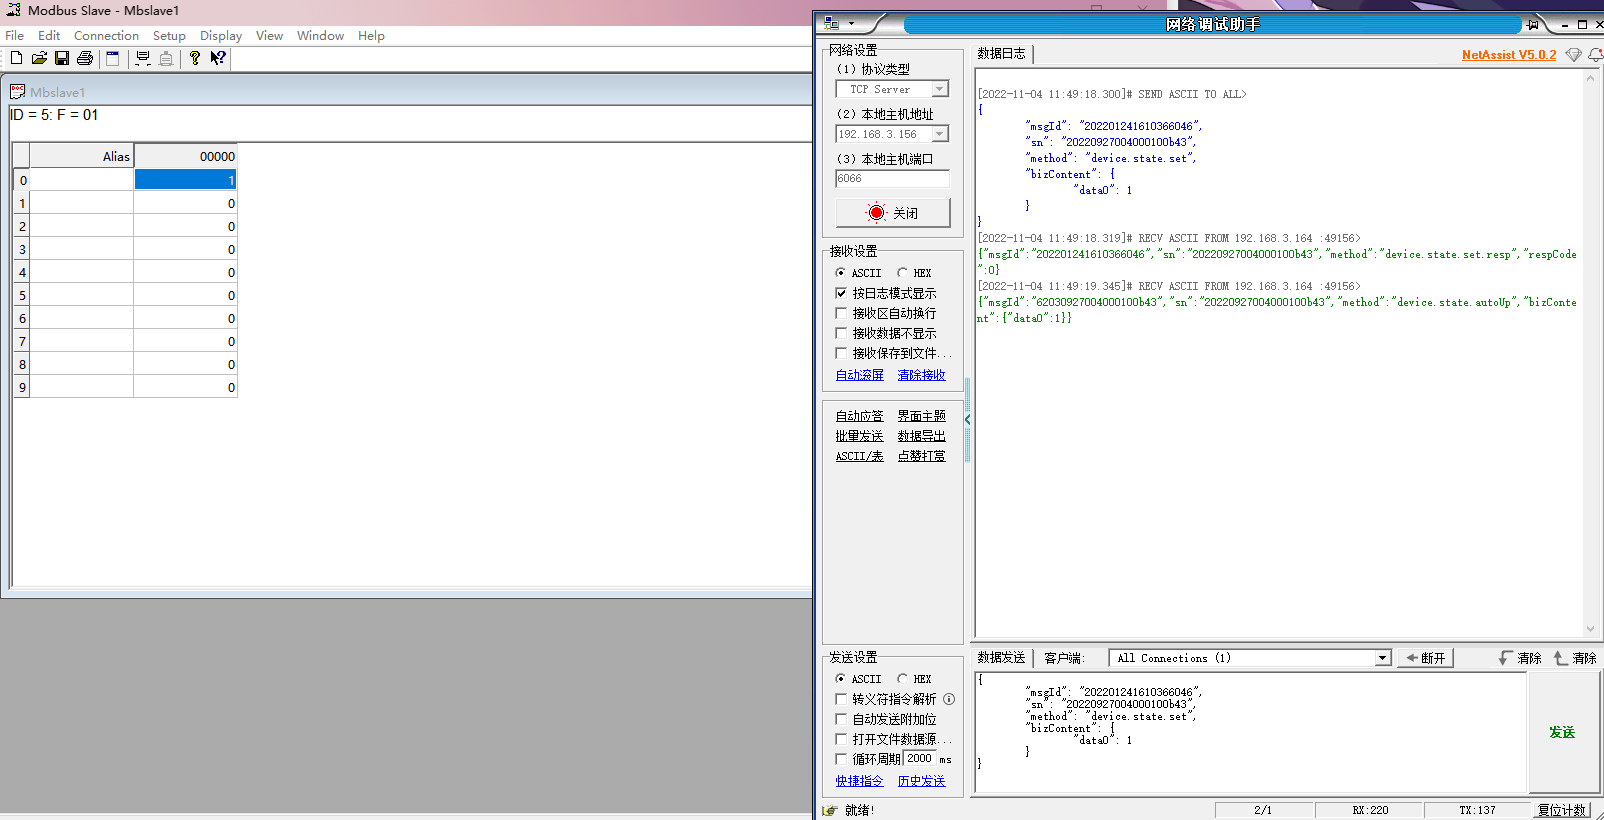
Task: Click the bell notification icon in NetAssist
Action: pyautogui.click(x=1595, y=55)
